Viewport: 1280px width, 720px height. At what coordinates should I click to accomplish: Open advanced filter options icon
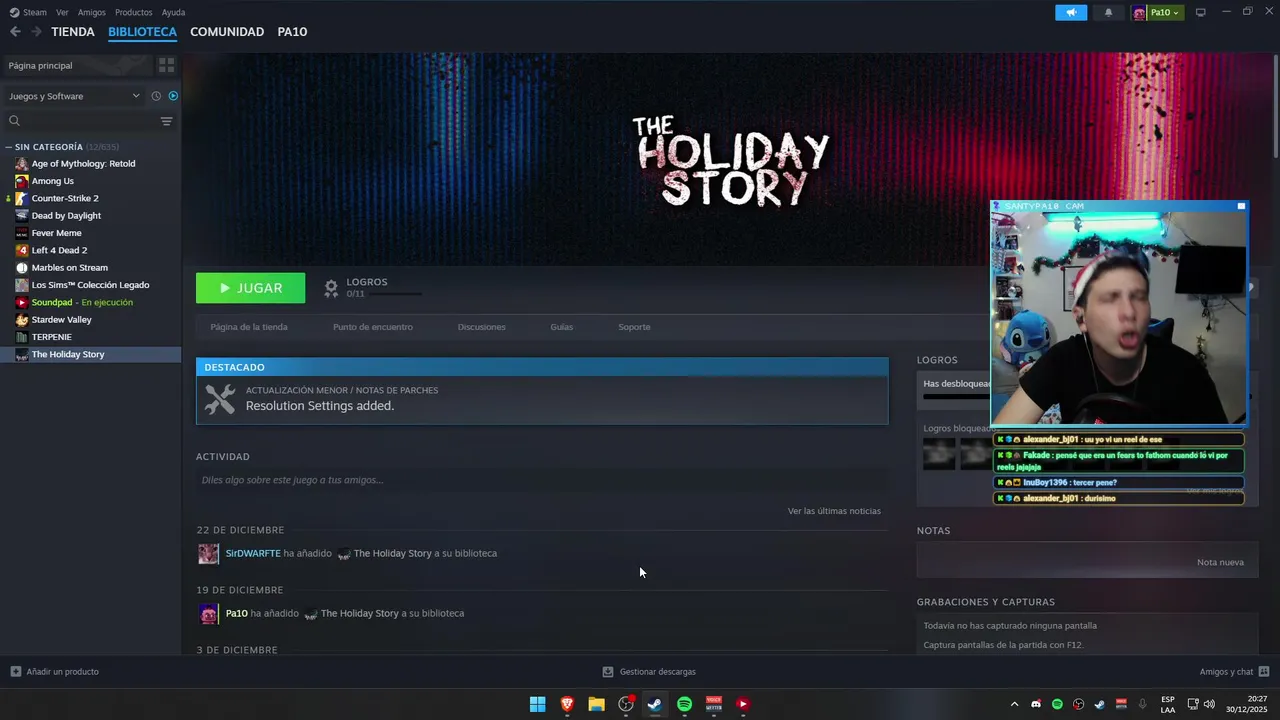pyautogui.click(x=166, y=121)
